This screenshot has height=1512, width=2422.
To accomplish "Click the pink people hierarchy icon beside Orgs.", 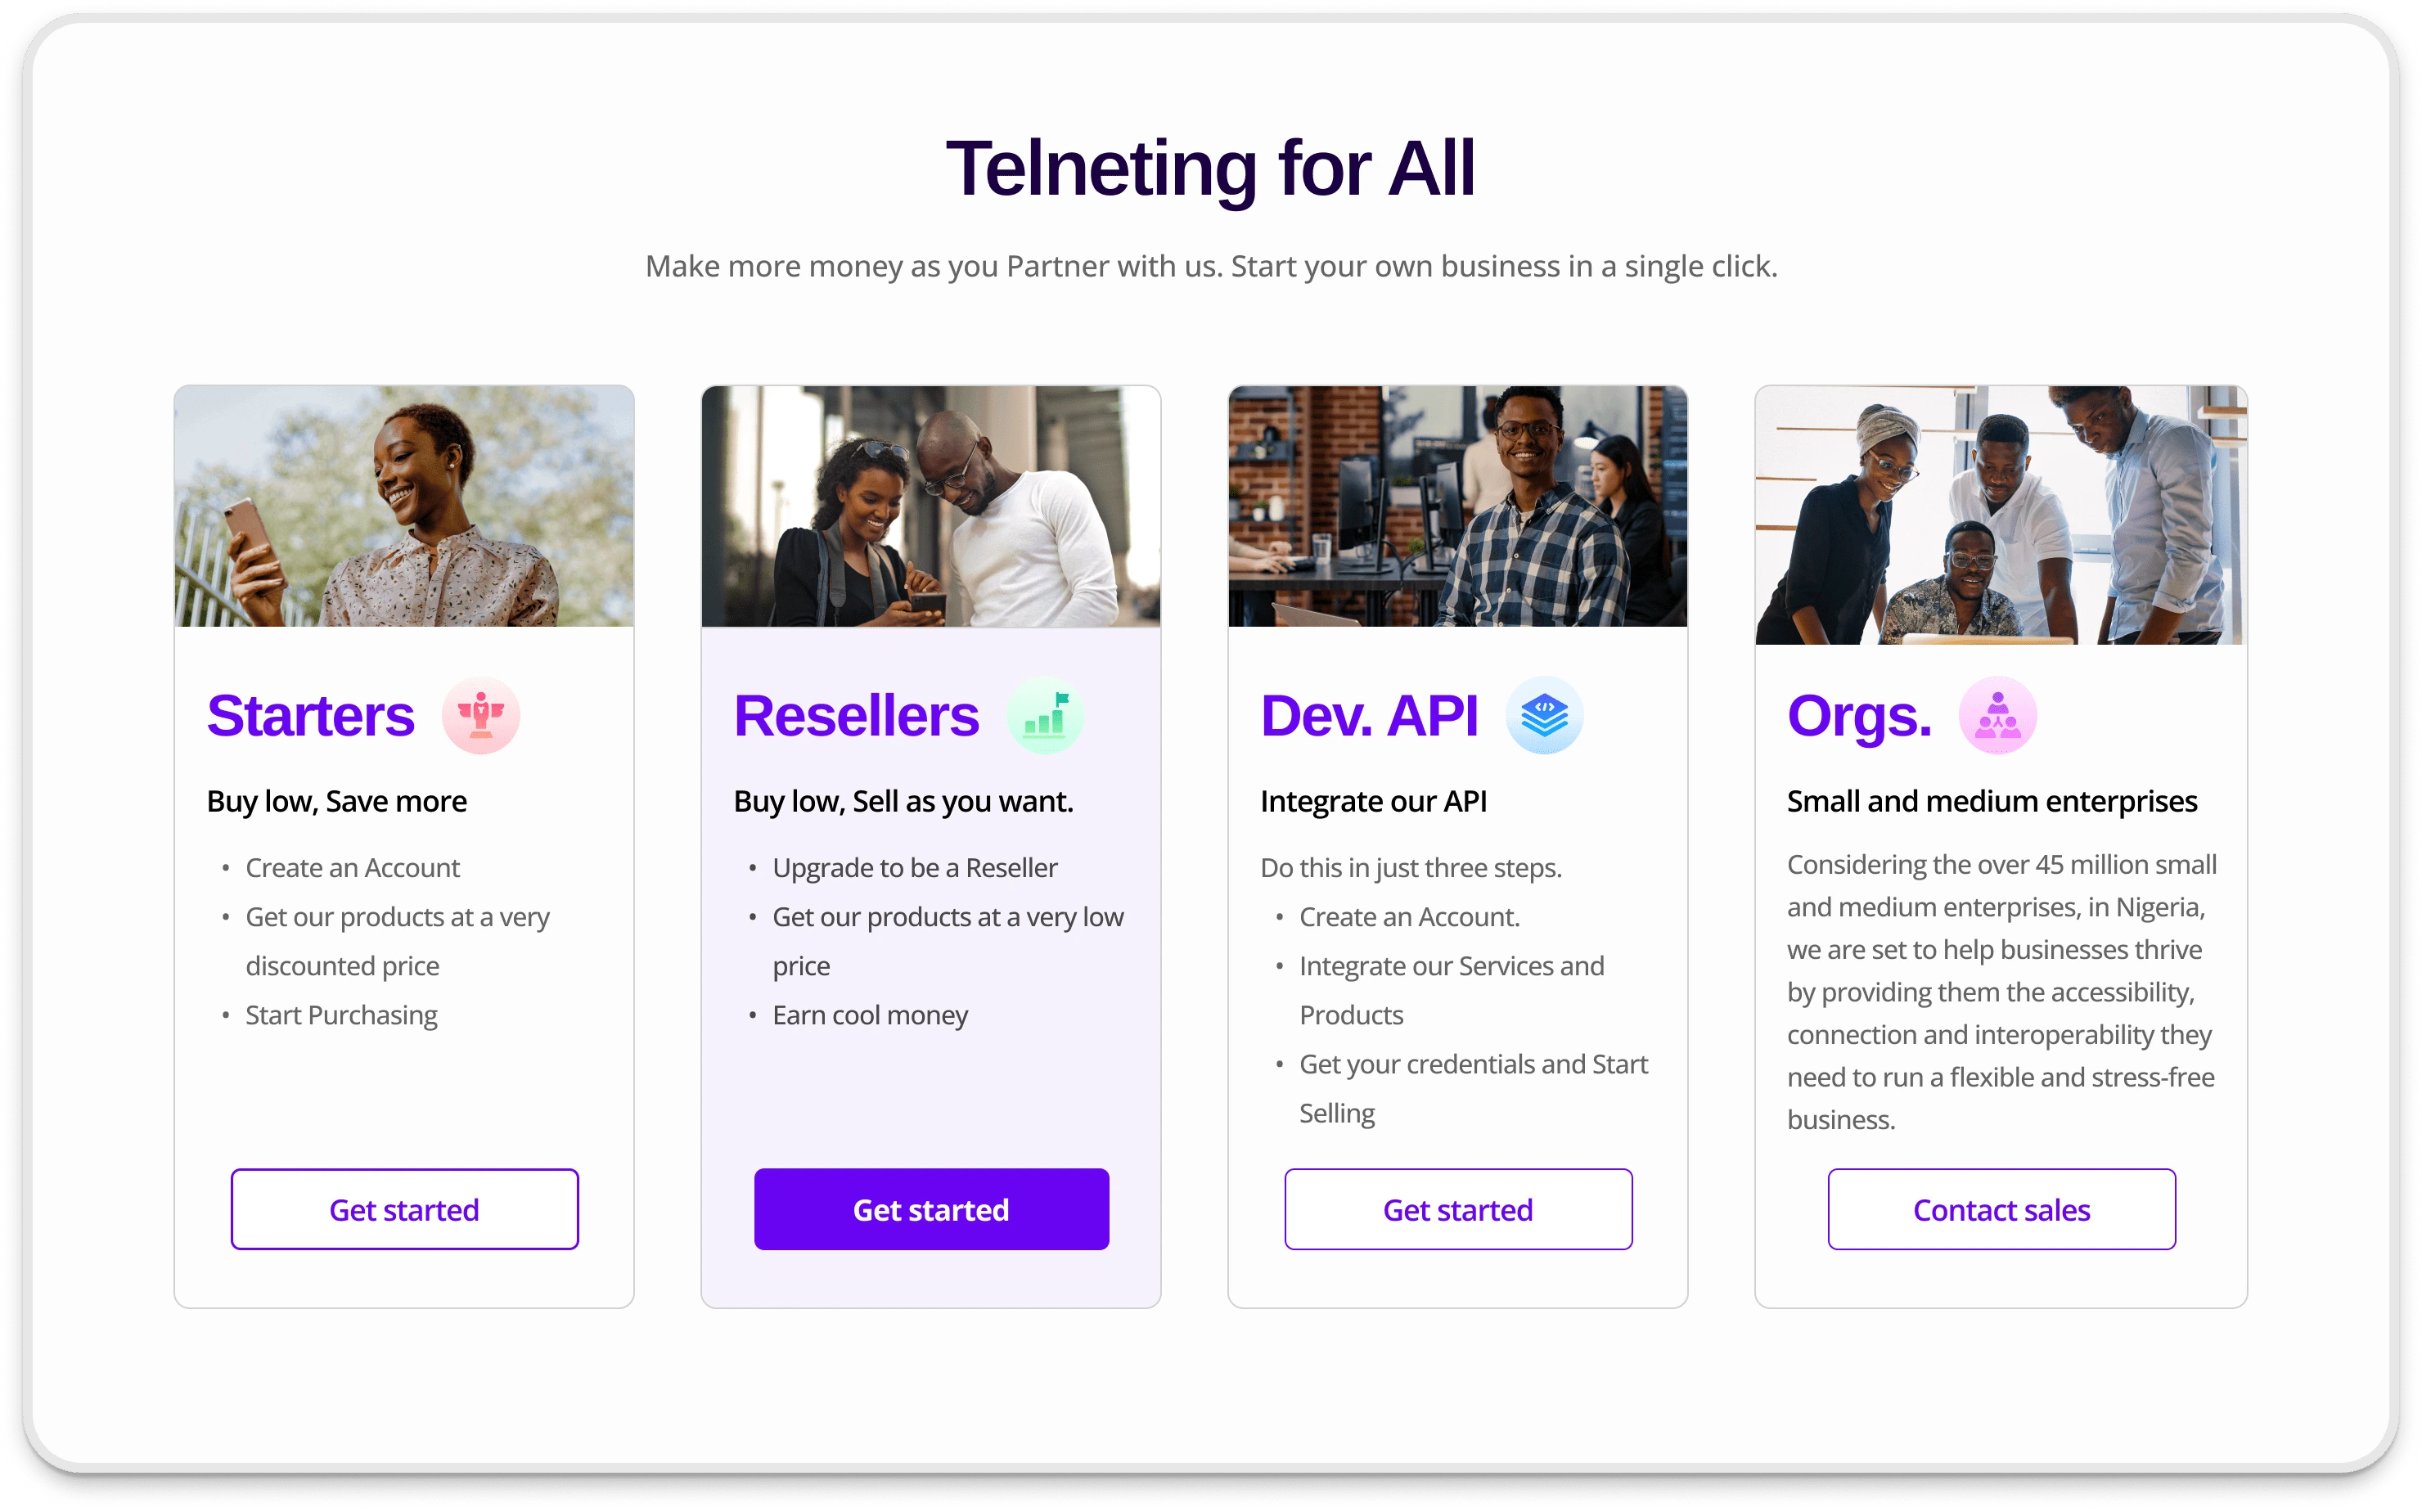I will (x=1997, y=716).
